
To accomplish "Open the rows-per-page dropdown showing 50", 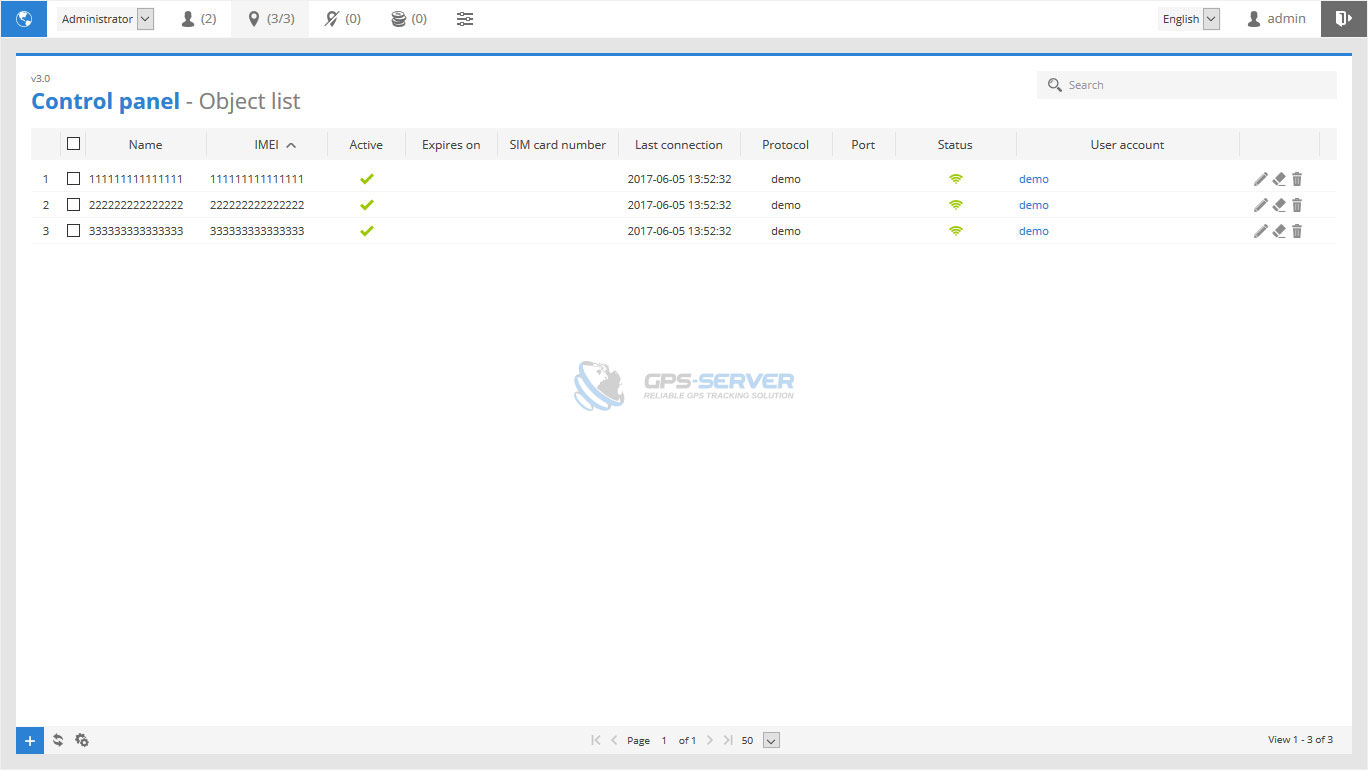I will [x=771, y=741].
